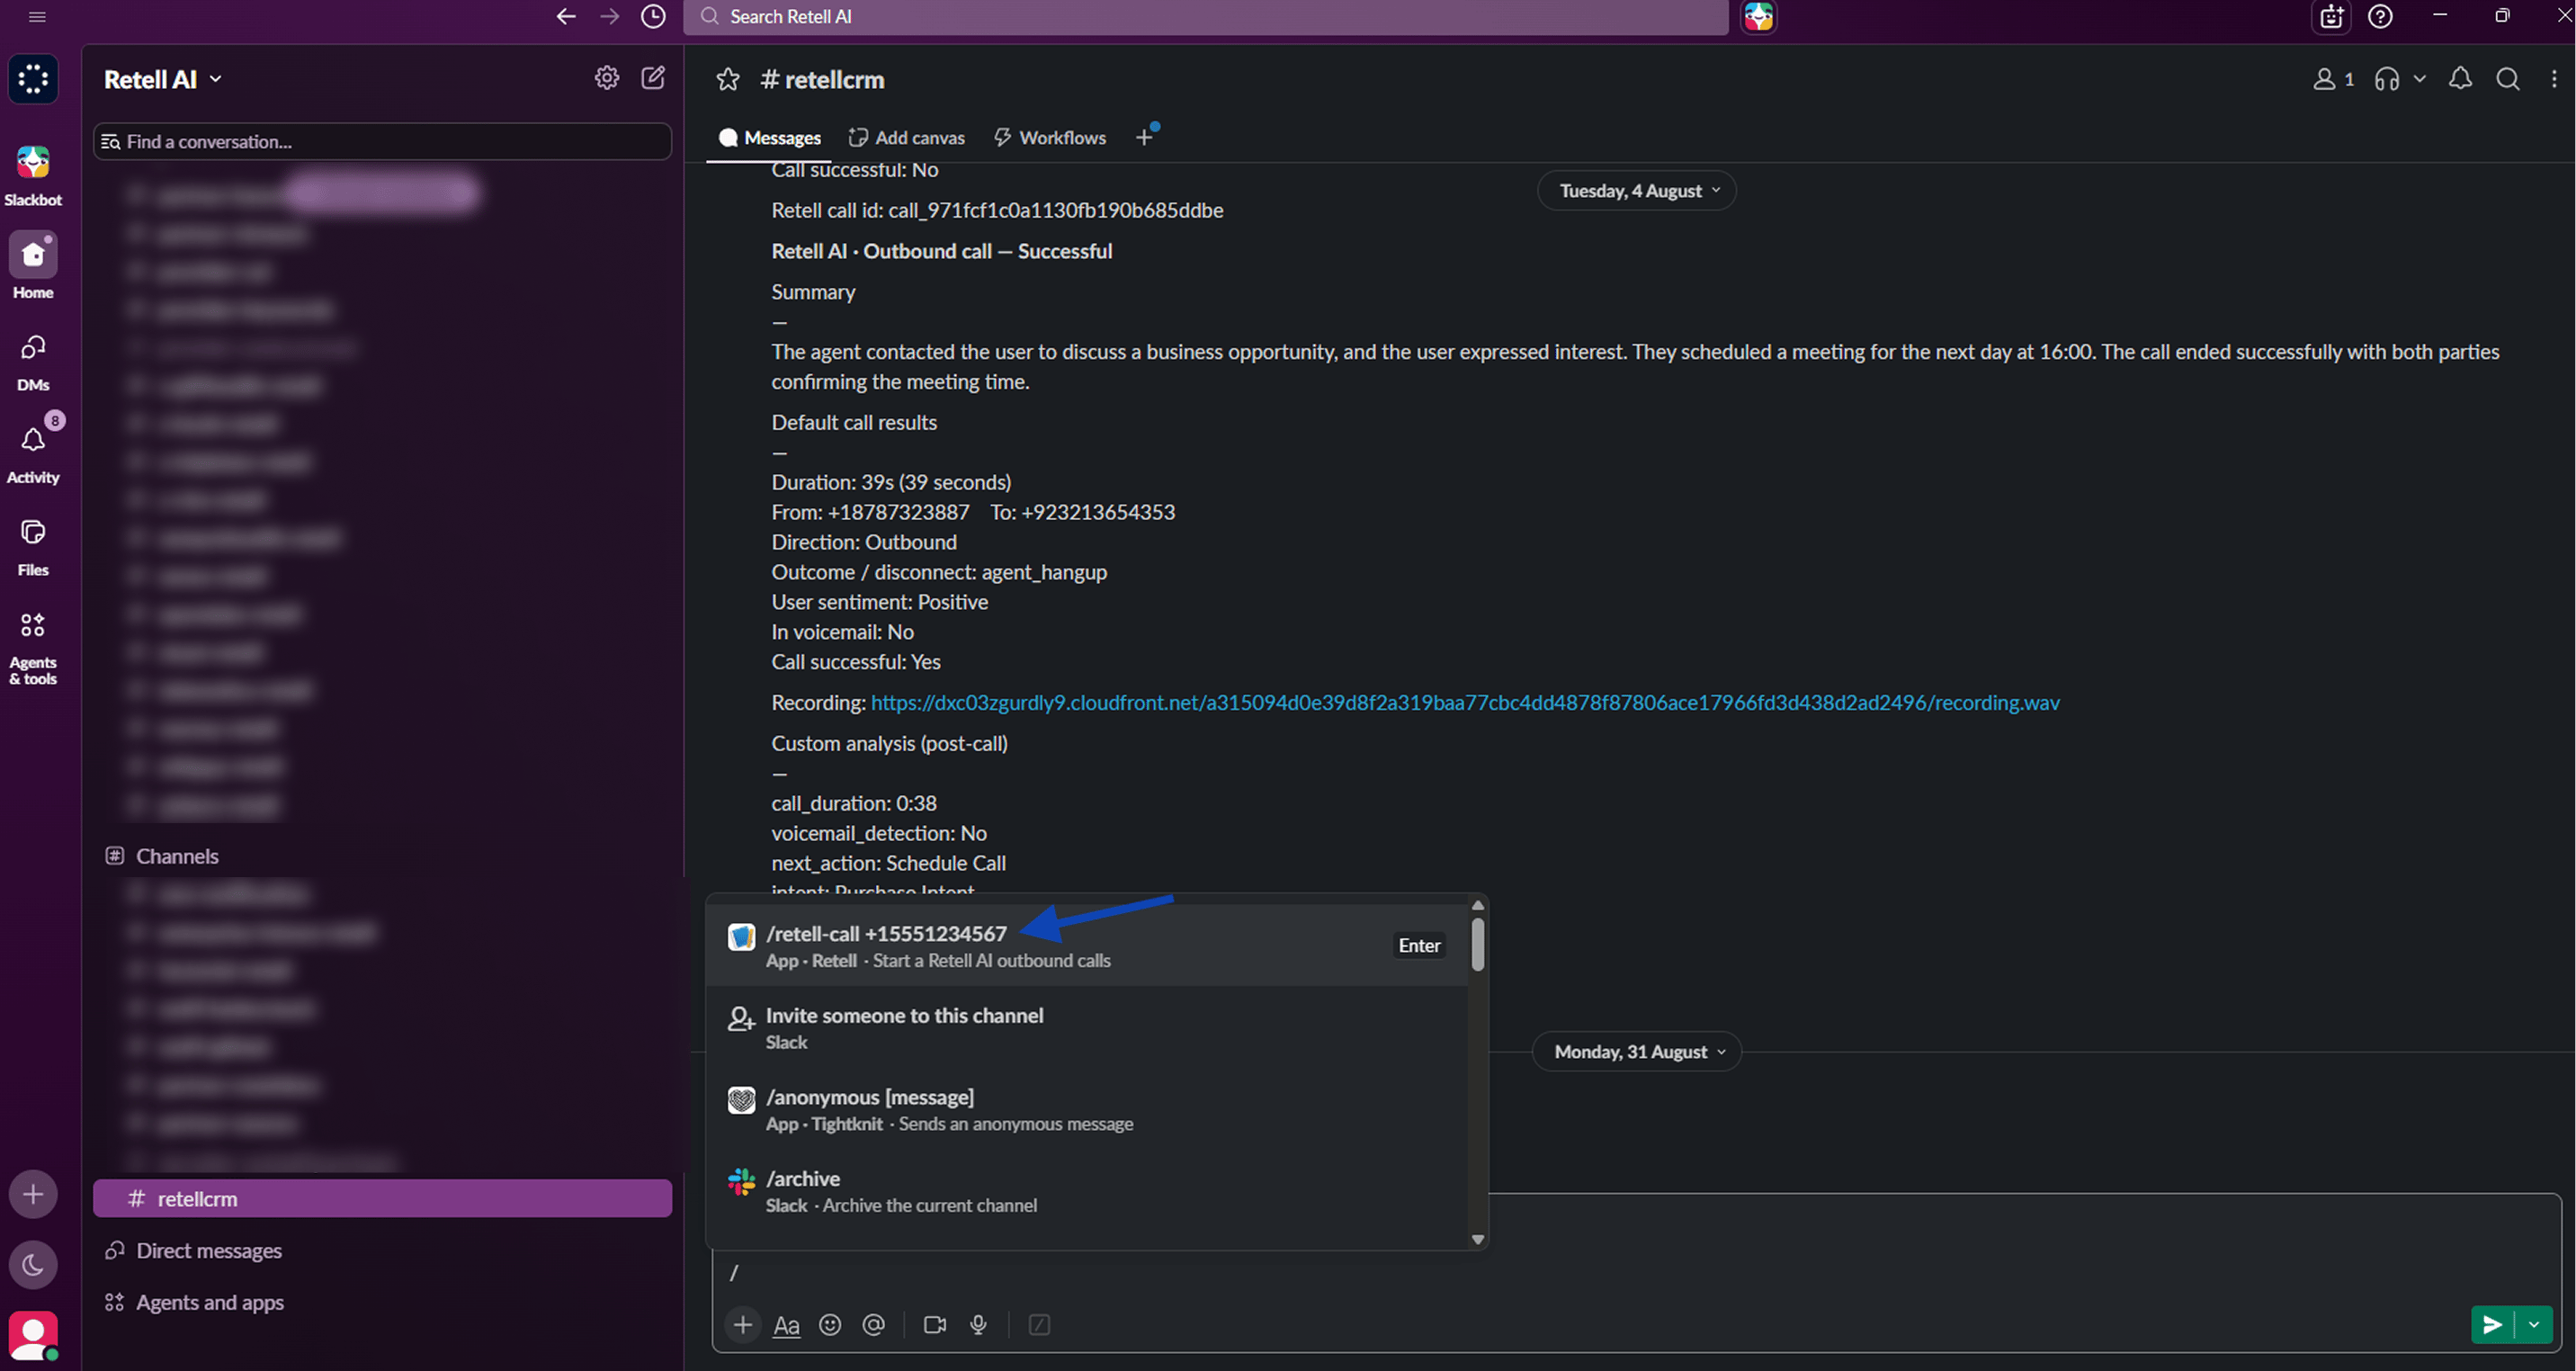
Task: Switch to the Messages tab
Action: tap(770, 137)
